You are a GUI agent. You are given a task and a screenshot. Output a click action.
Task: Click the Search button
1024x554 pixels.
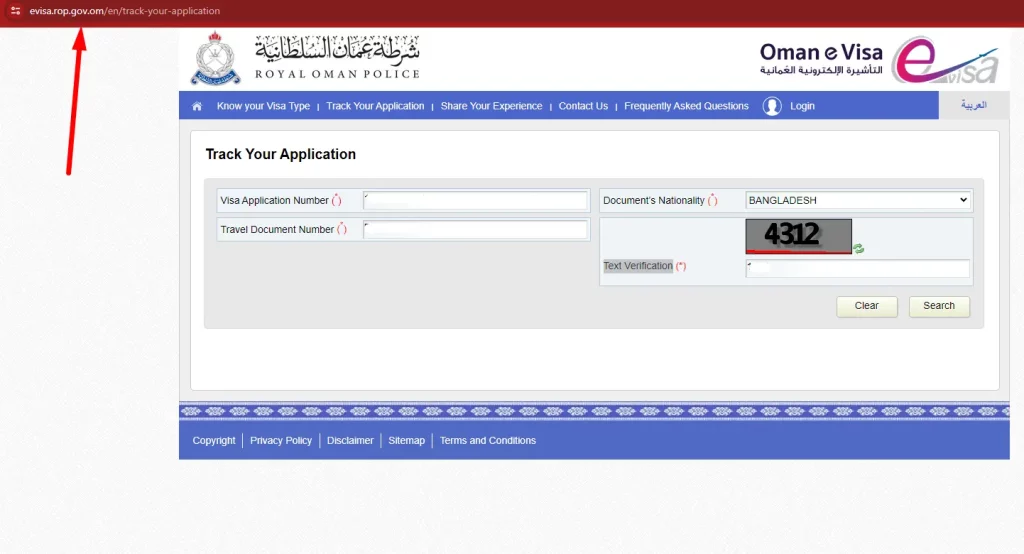tap(939, 306)
